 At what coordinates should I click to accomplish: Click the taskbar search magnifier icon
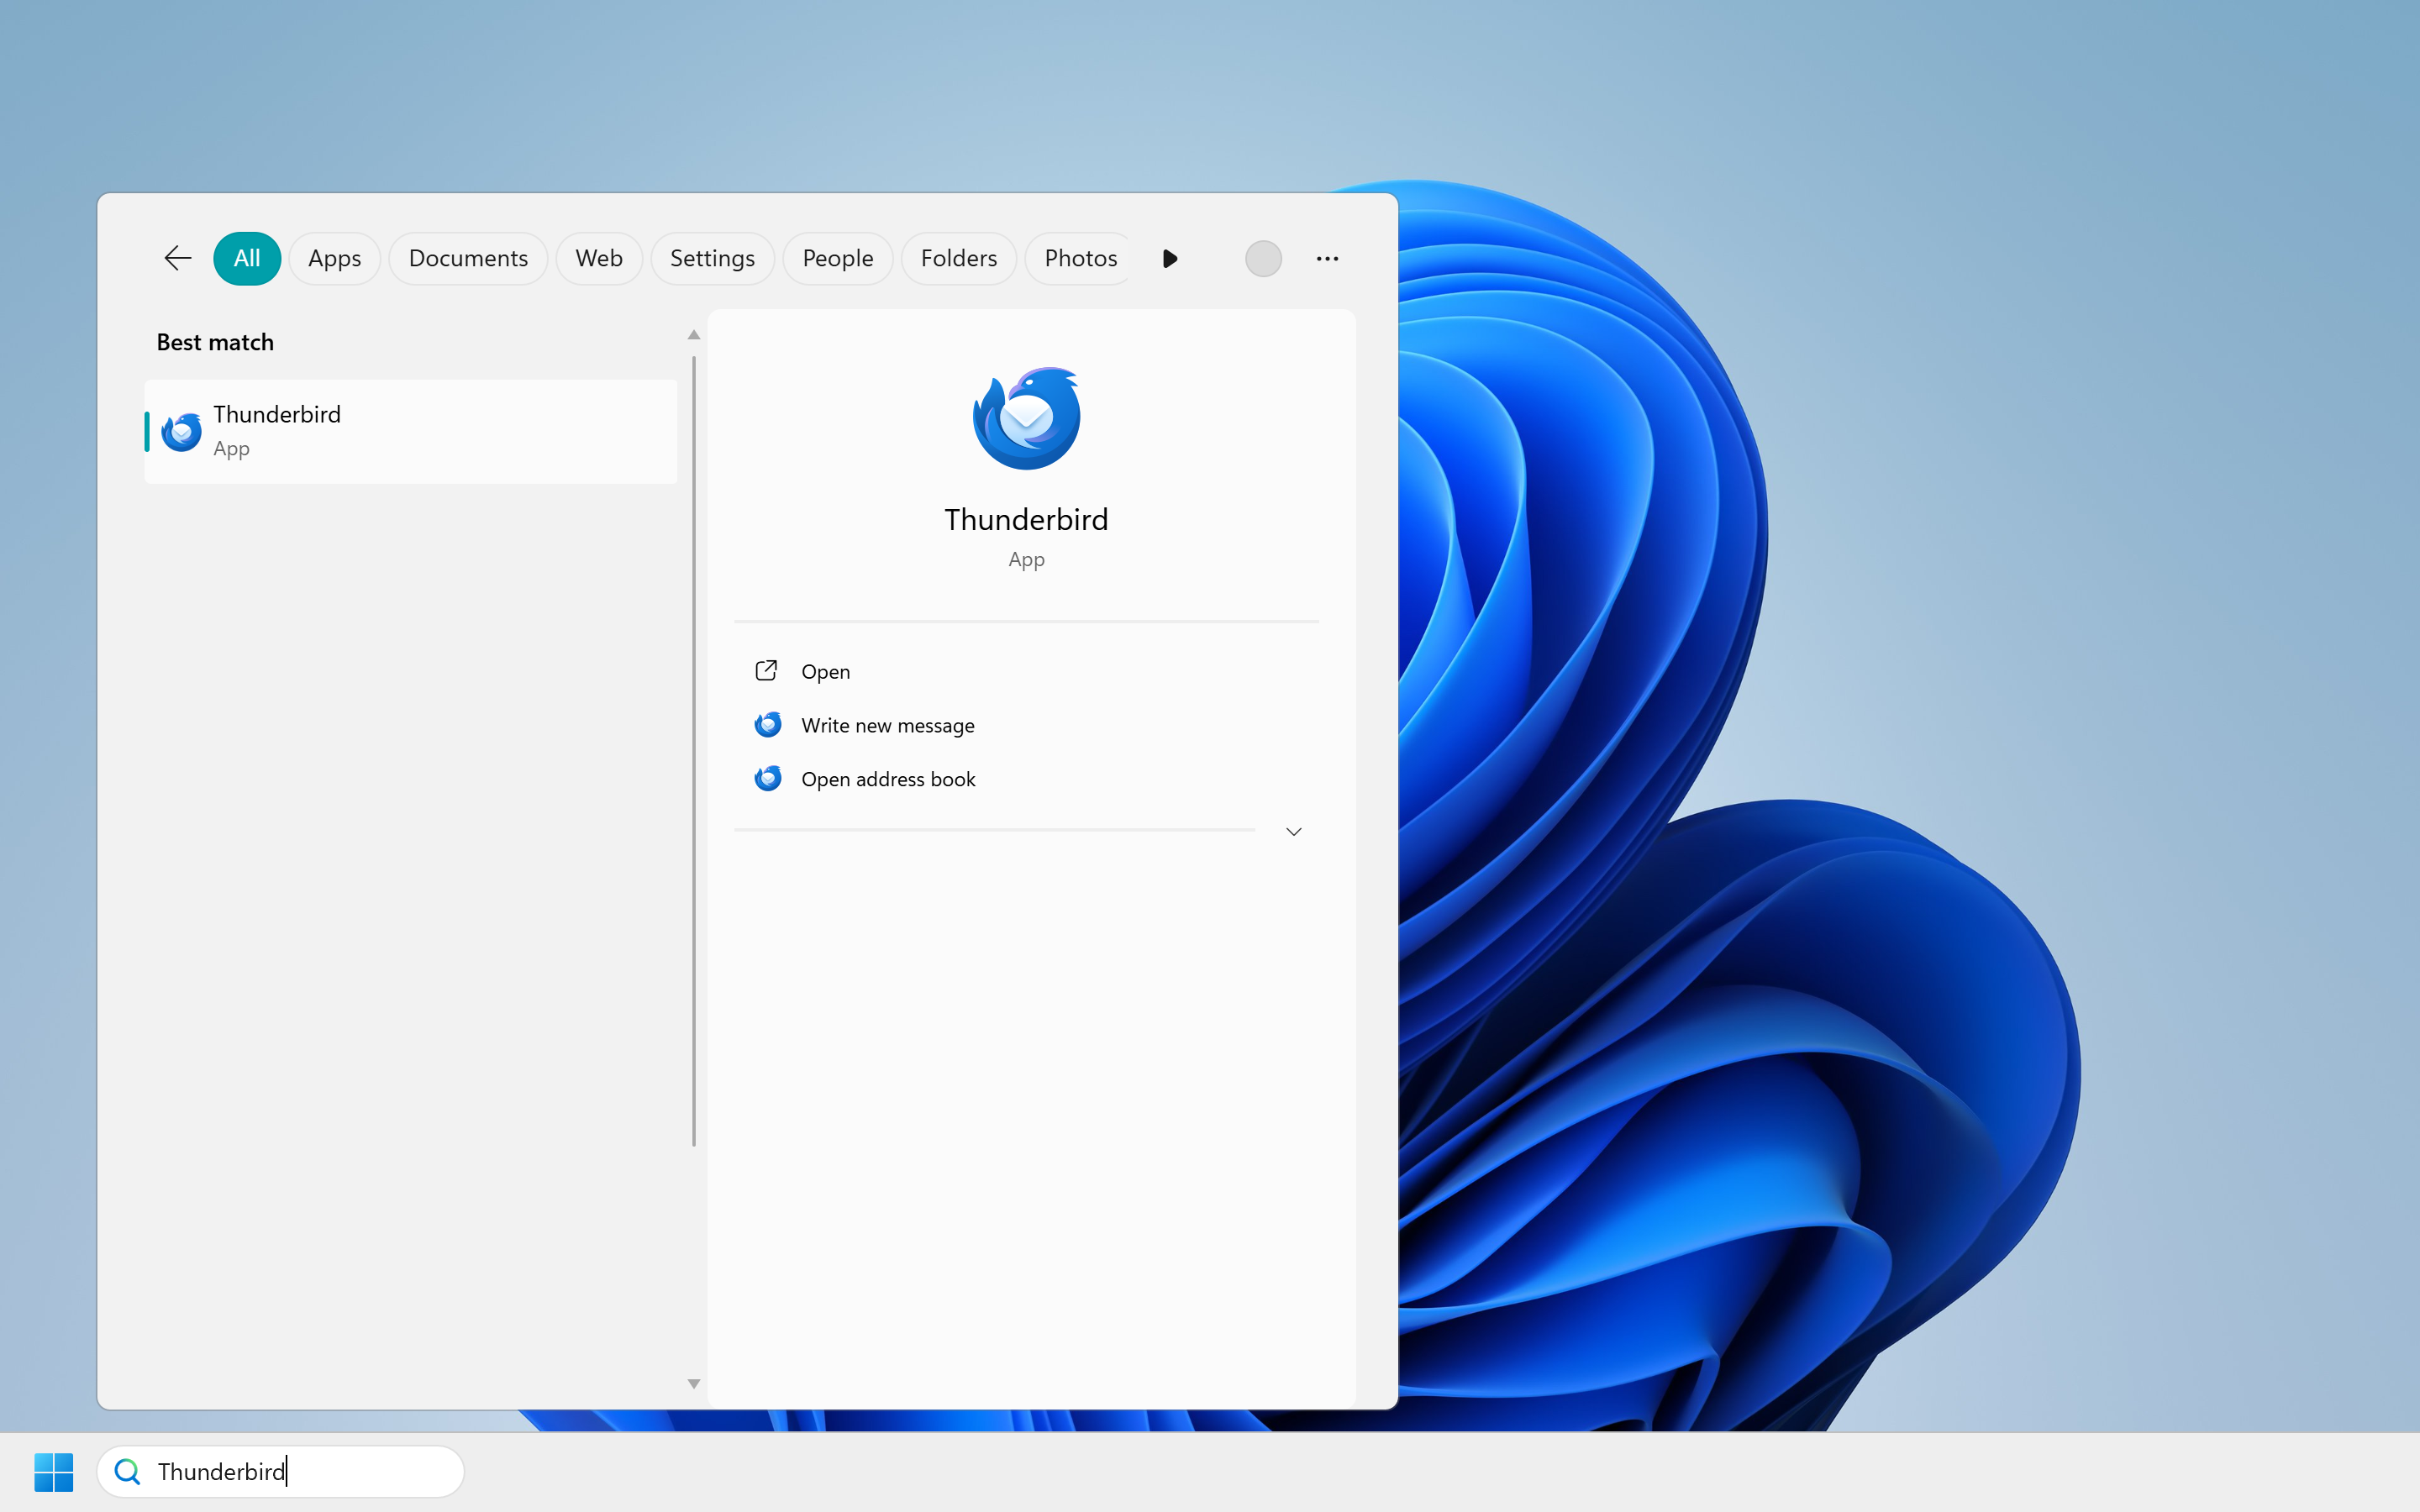[127, 1471]
